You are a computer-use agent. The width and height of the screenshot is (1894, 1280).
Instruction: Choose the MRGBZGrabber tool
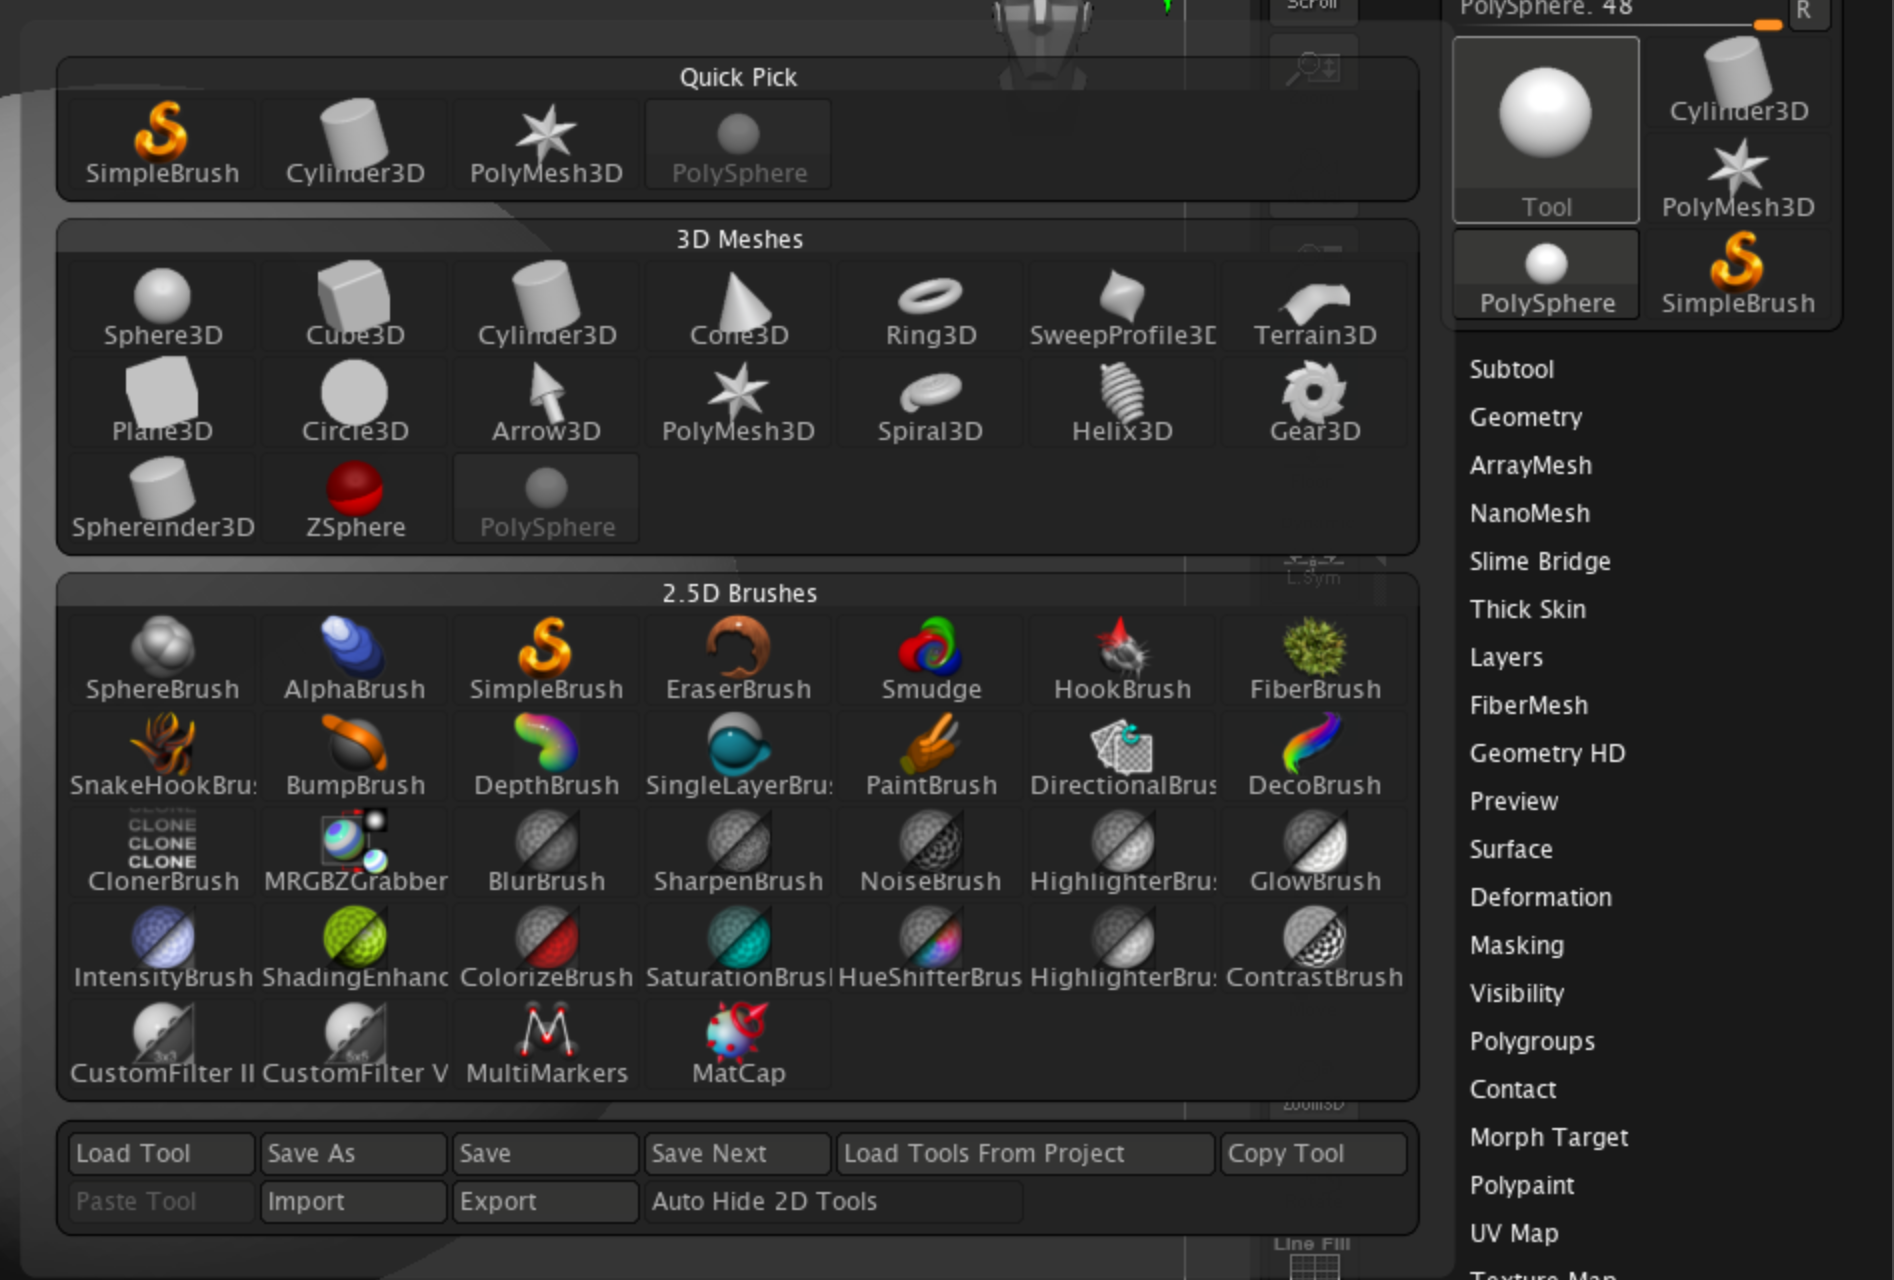pos(355,852)
